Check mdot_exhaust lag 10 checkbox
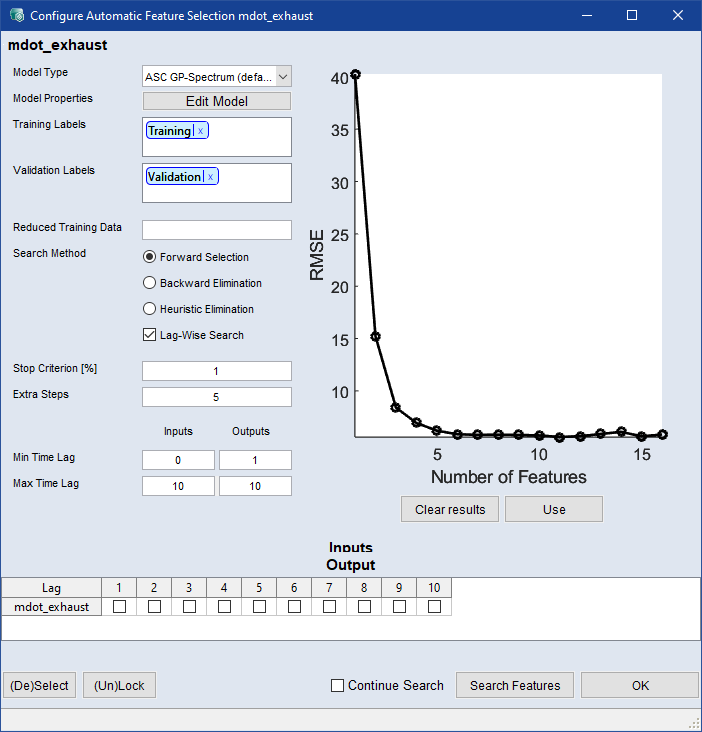 tap(434, 607)
